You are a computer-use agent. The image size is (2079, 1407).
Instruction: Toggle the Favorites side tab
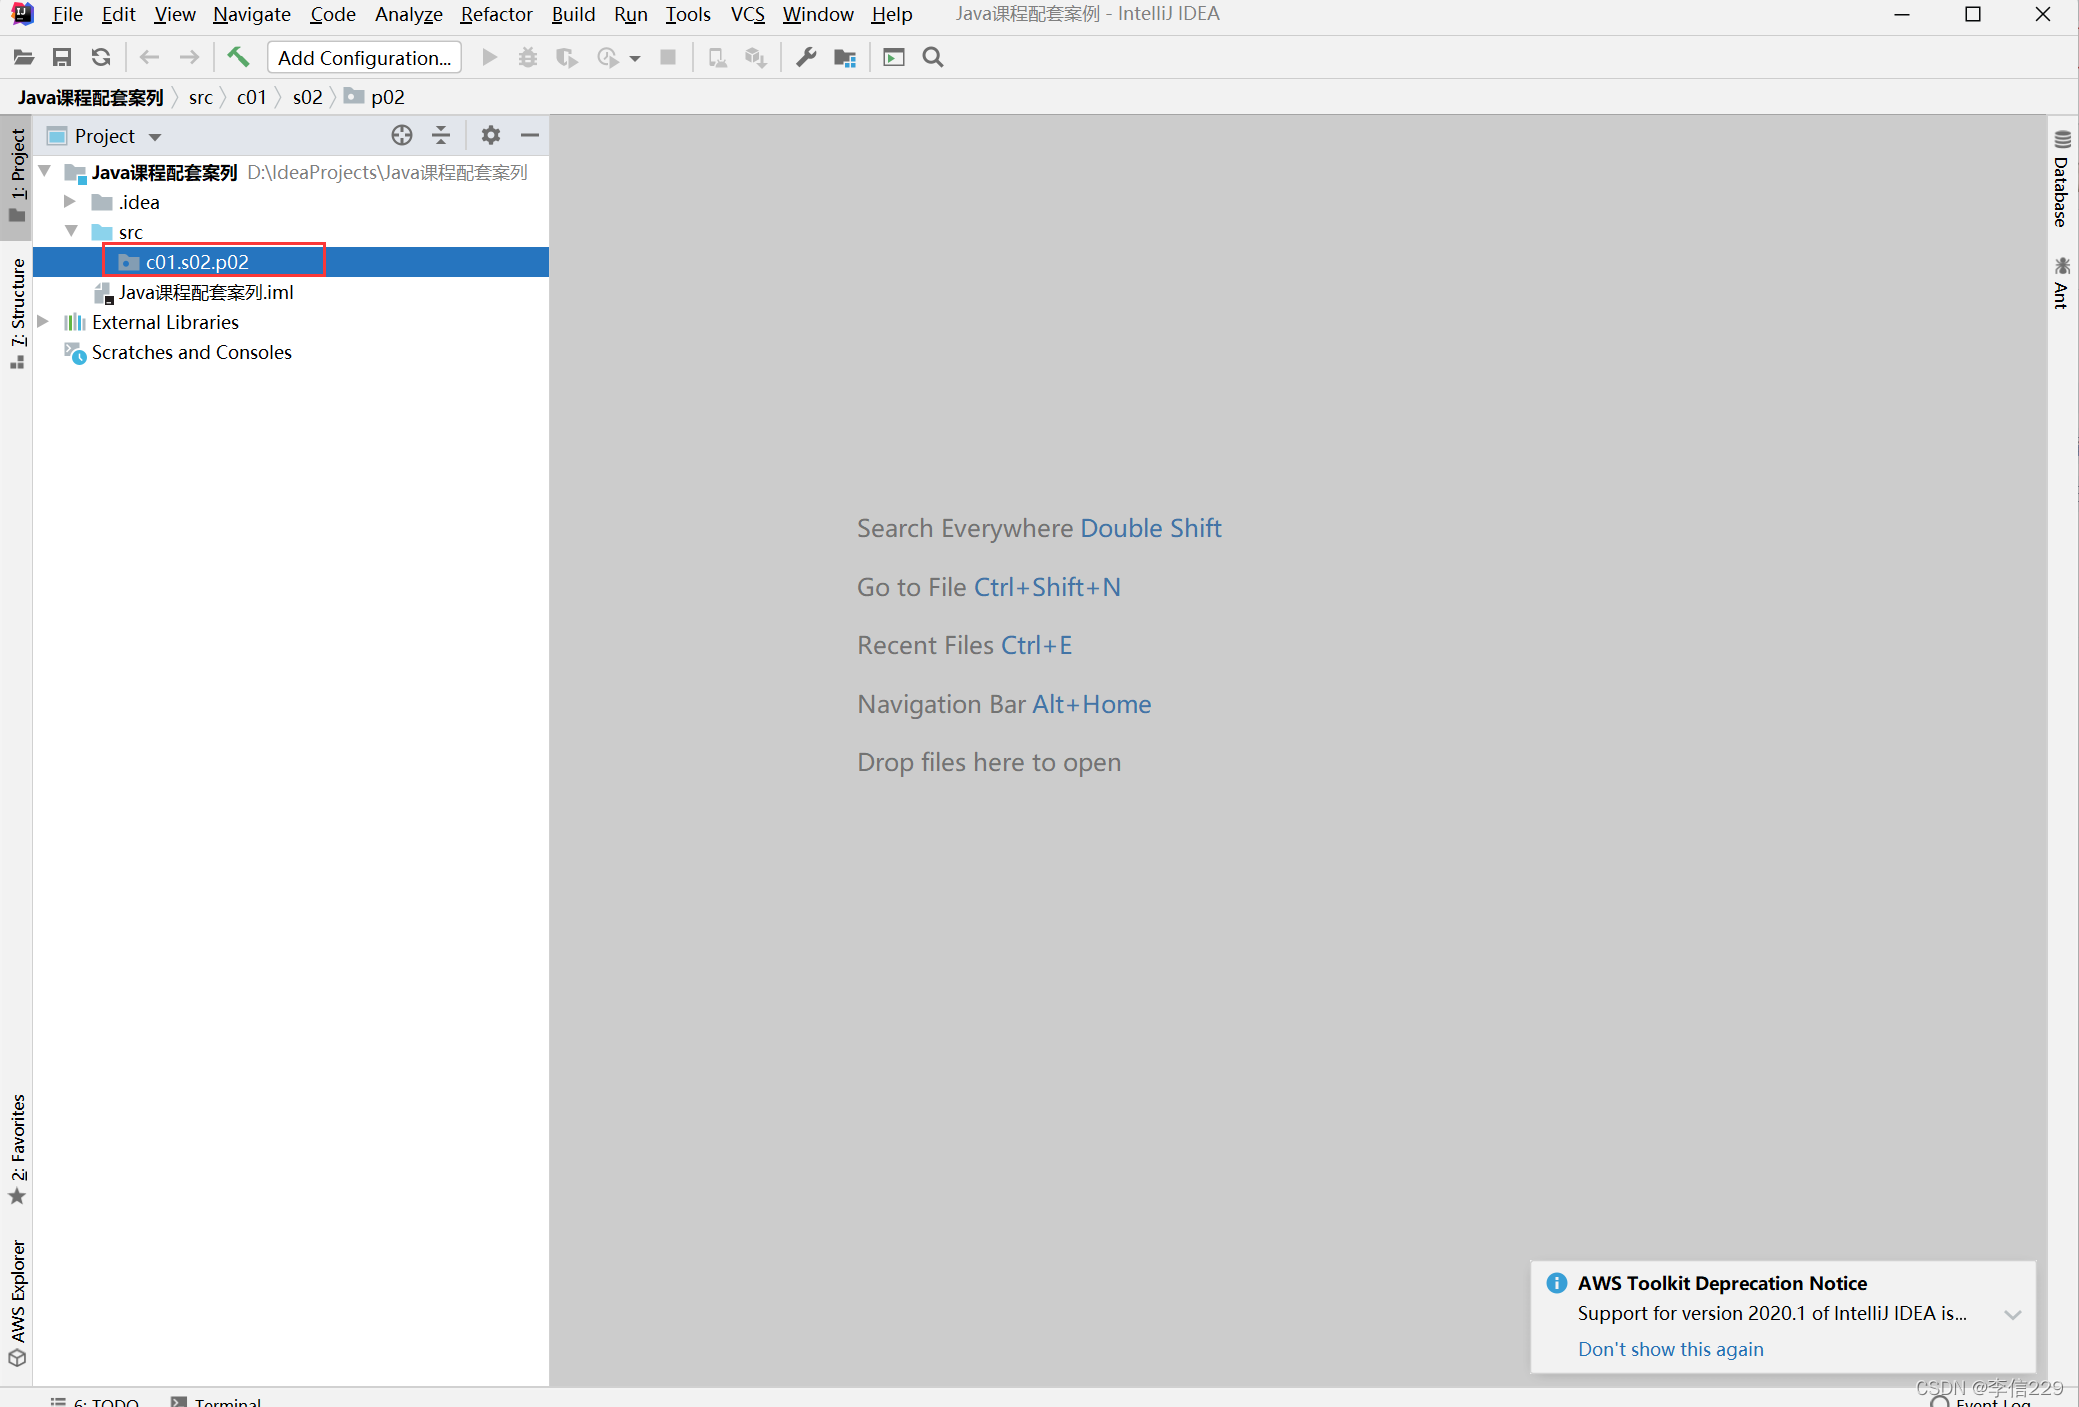click(x=17, y=1148)
